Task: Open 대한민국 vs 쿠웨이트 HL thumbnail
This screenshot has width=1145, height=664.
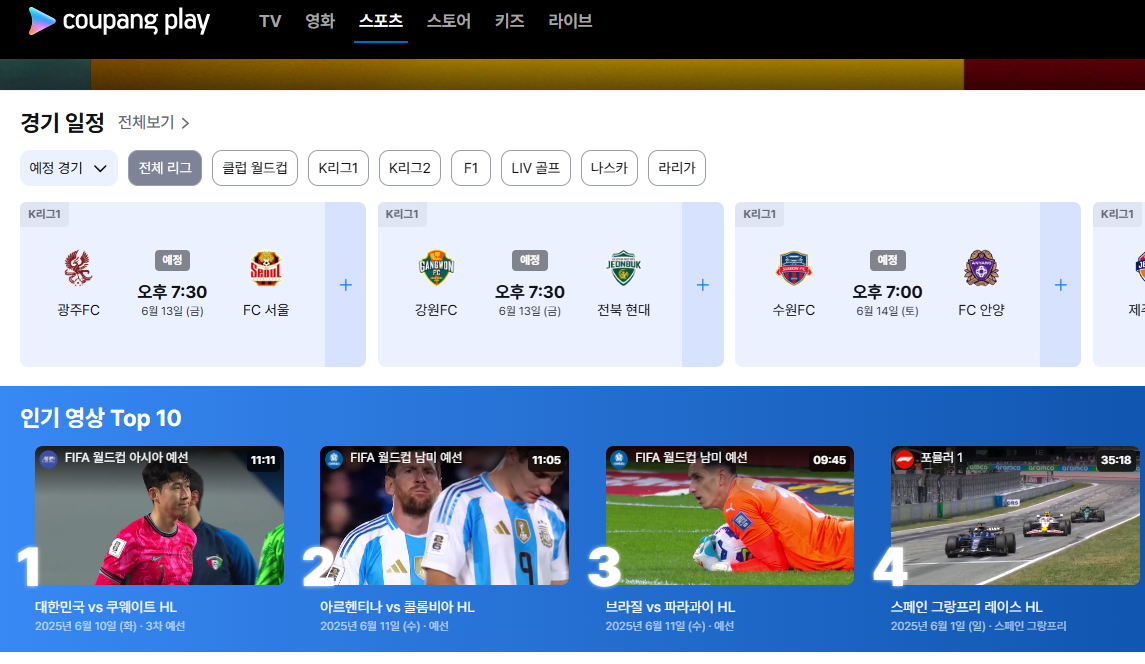Action: 159,516
